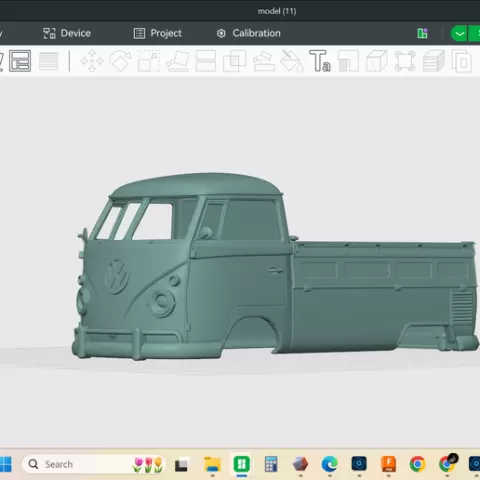Viewport: 480px width, 480px height.
Task: Open Google Chrome from the taskbar
Action: click(x=418, y=464)
